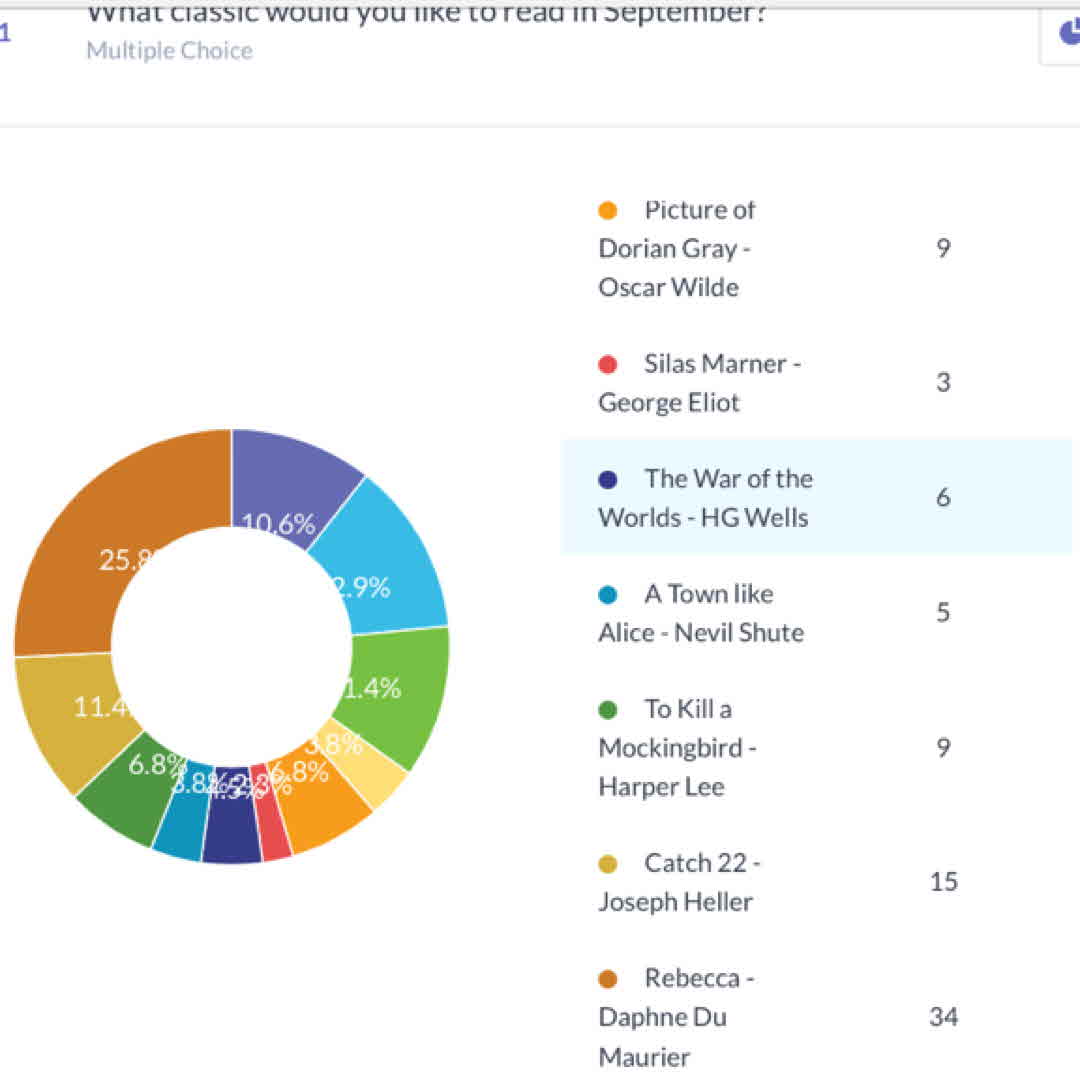1080x1080 pixels.
Task: Click the Multiple Choice question type label
Action: [169, 51]
